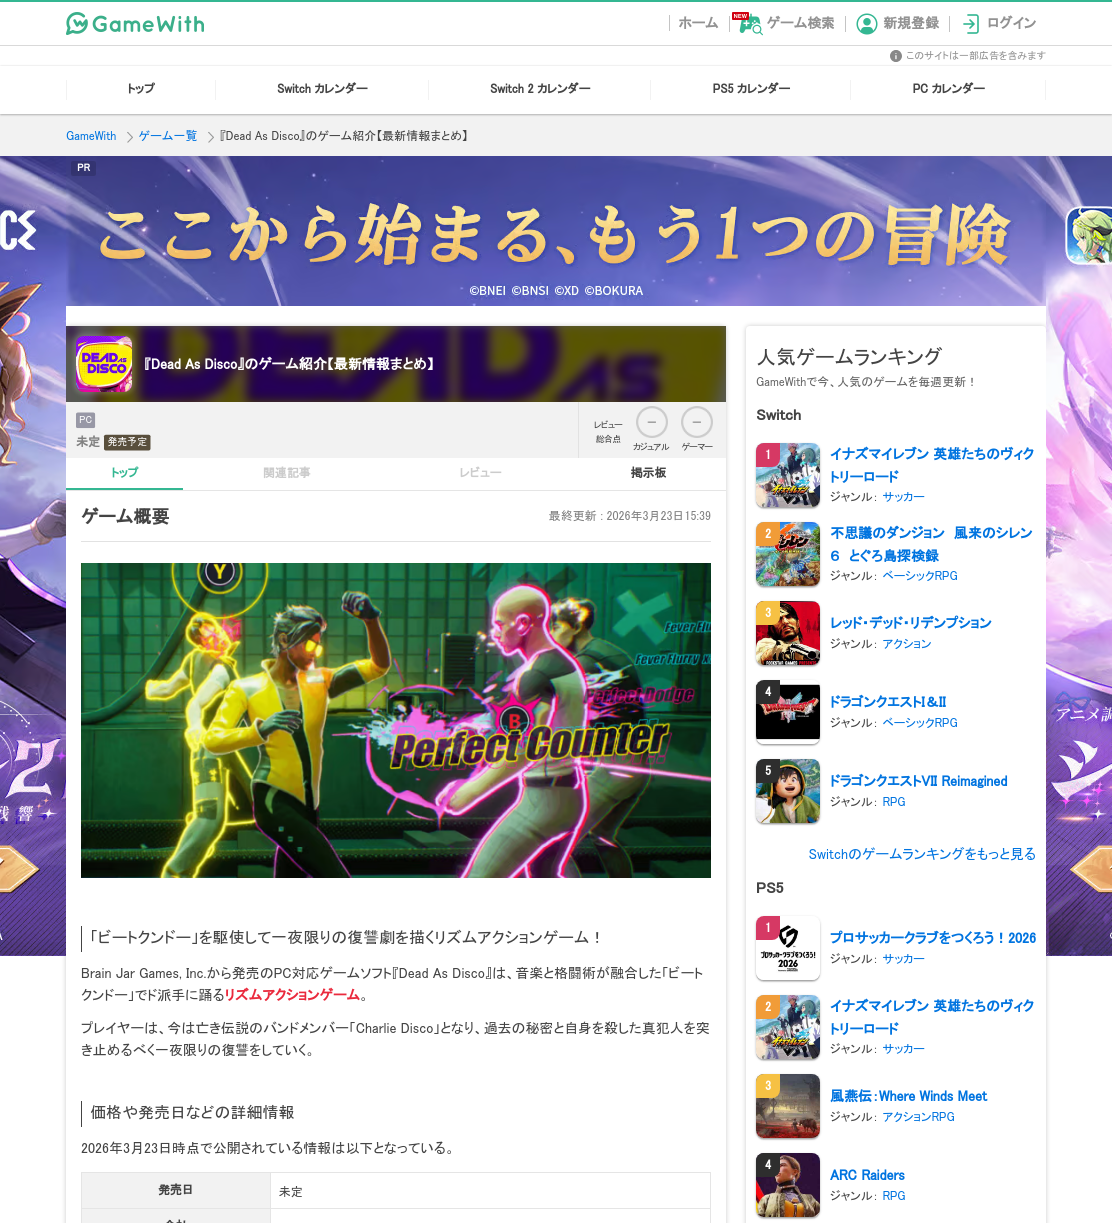
Task: Open 風燕伝:Where Winds Meet link
Action: point(908,1096)
